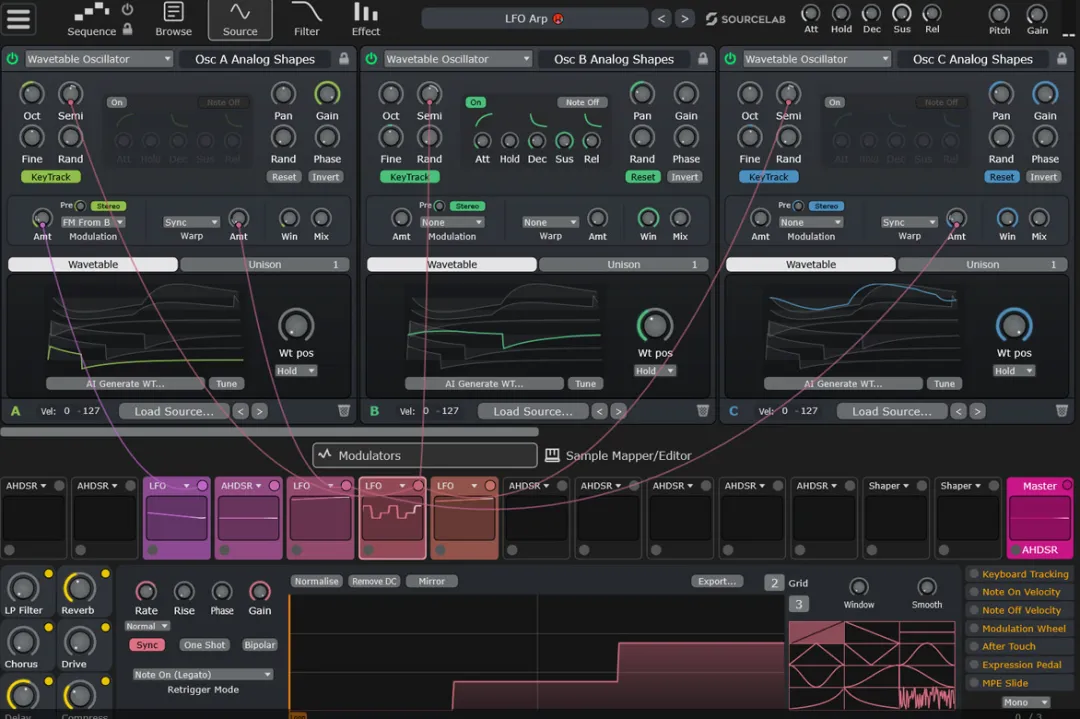Toggle Osc A power button

(x=12, y=59)
